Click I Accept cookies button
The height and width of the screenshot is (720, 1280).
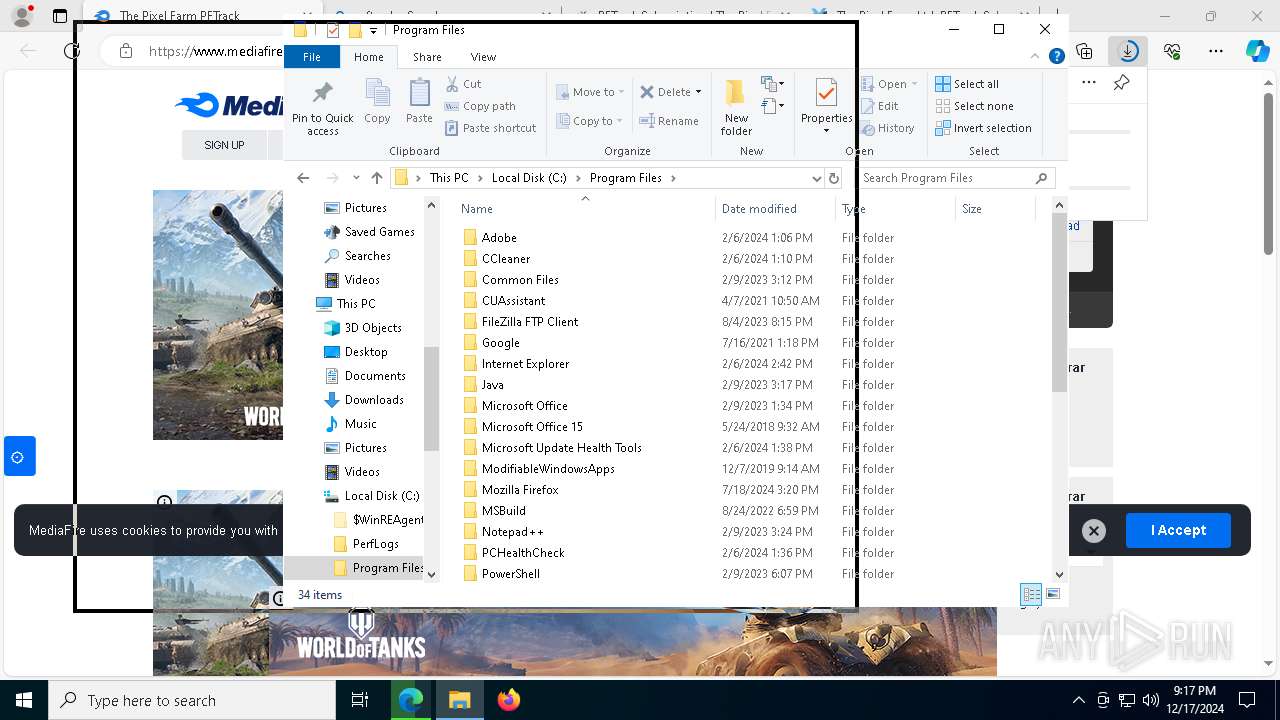1178,530
